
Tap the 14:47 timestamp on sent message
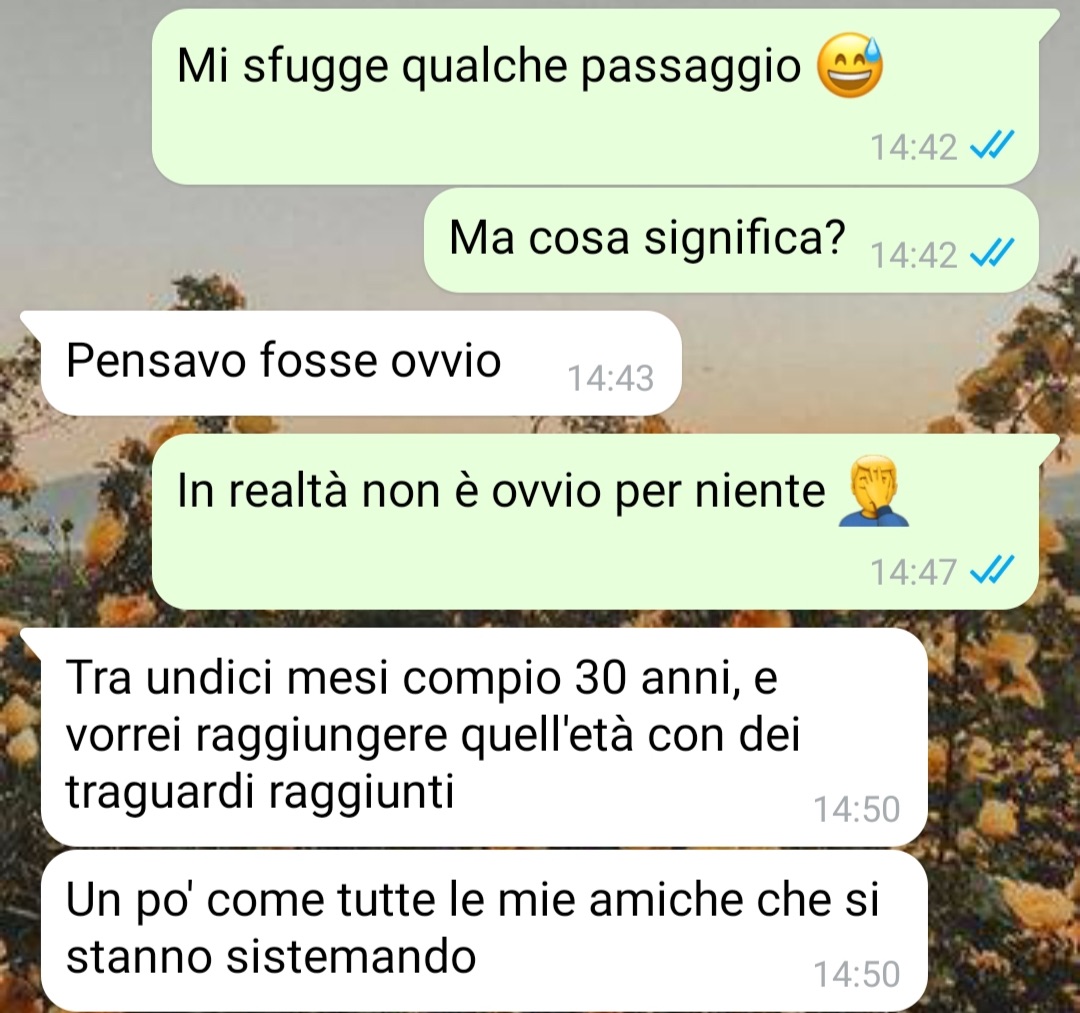913,571
